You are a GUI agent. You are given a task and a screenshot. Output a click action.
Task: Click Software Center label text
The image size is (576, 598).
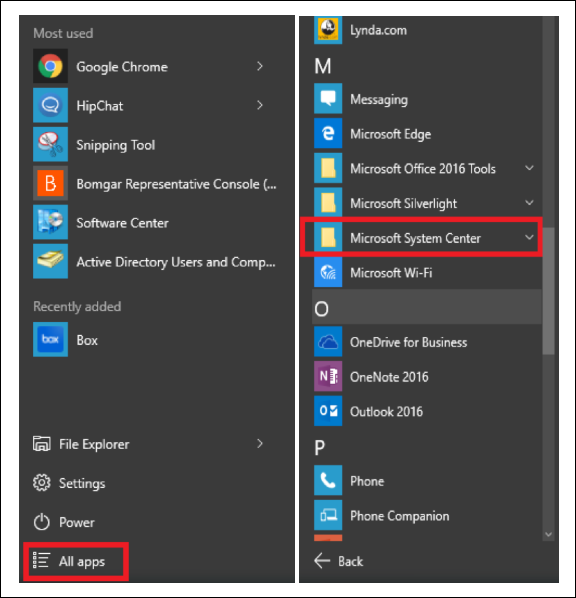122,223
